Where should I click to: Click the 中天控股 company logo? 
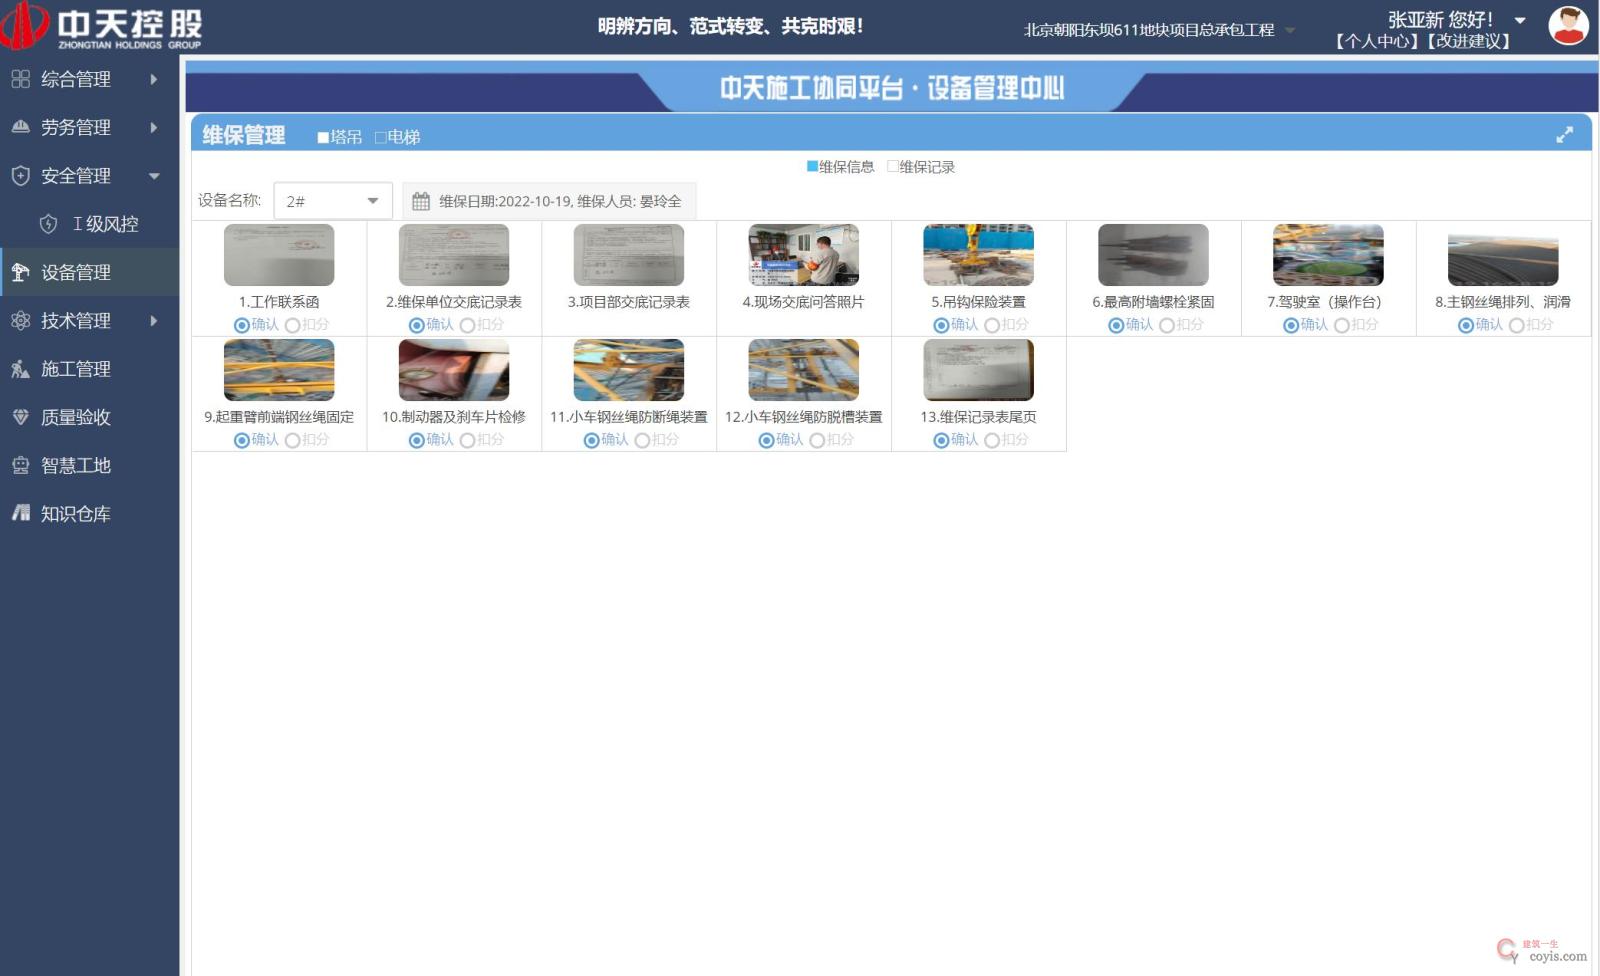pyautogui.click(x=100, y=27)
